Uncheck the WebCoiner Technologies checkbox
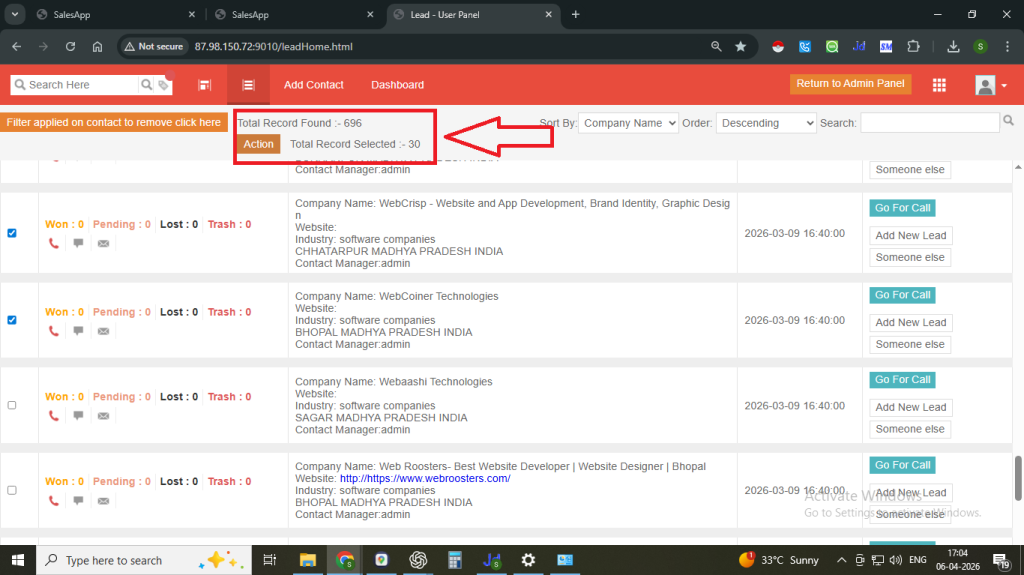 click(x=12, y=320)
